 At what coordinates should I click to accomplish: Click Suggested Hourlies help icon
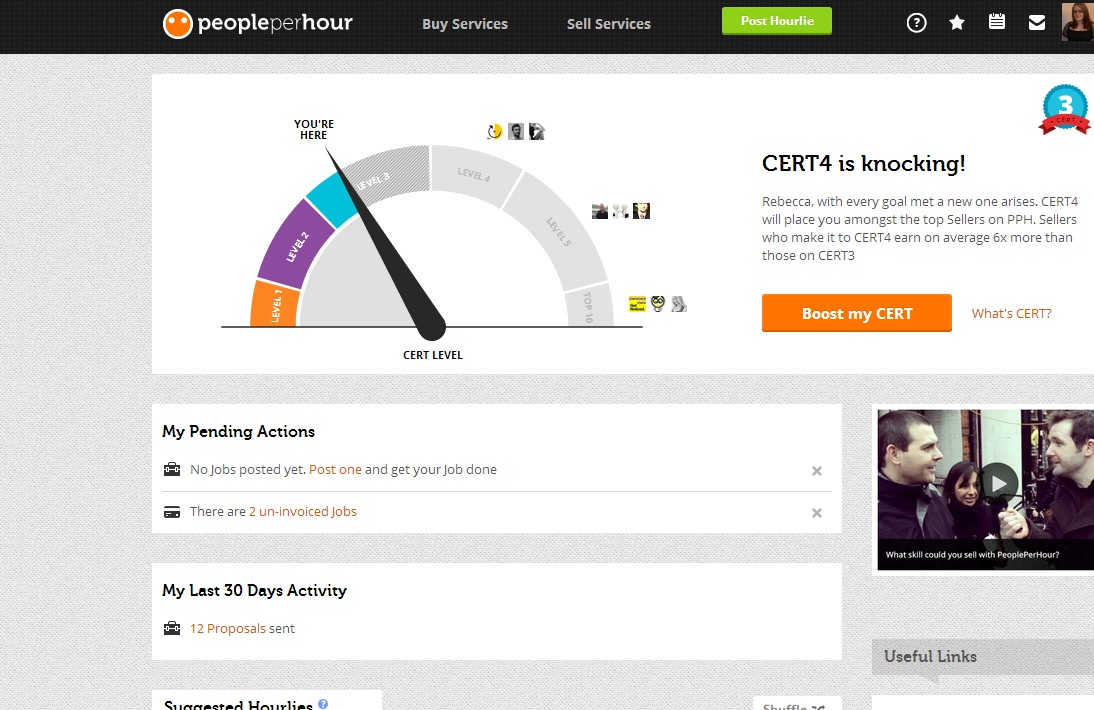point(323,703)
